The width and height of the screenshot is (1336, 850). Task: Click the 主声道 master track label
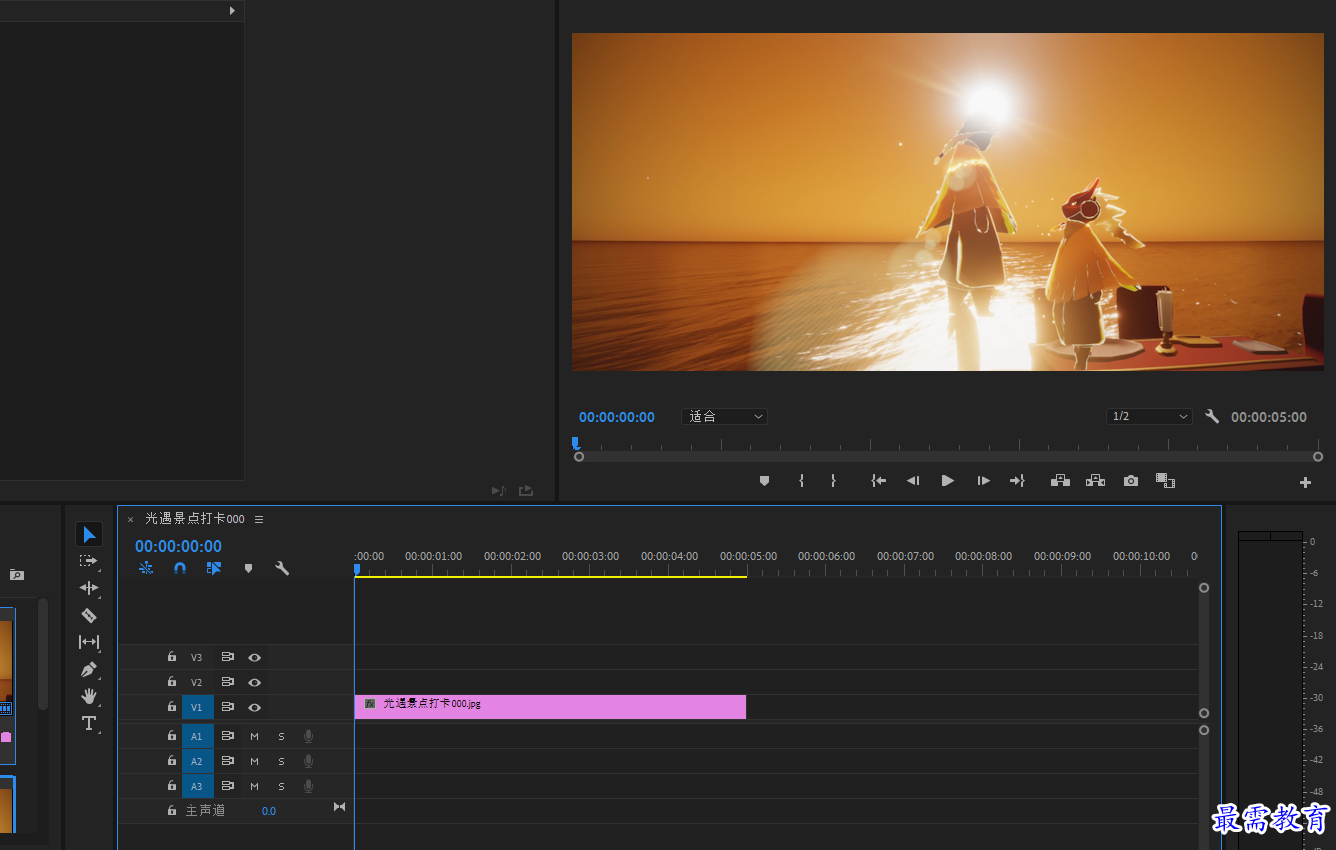205,811
